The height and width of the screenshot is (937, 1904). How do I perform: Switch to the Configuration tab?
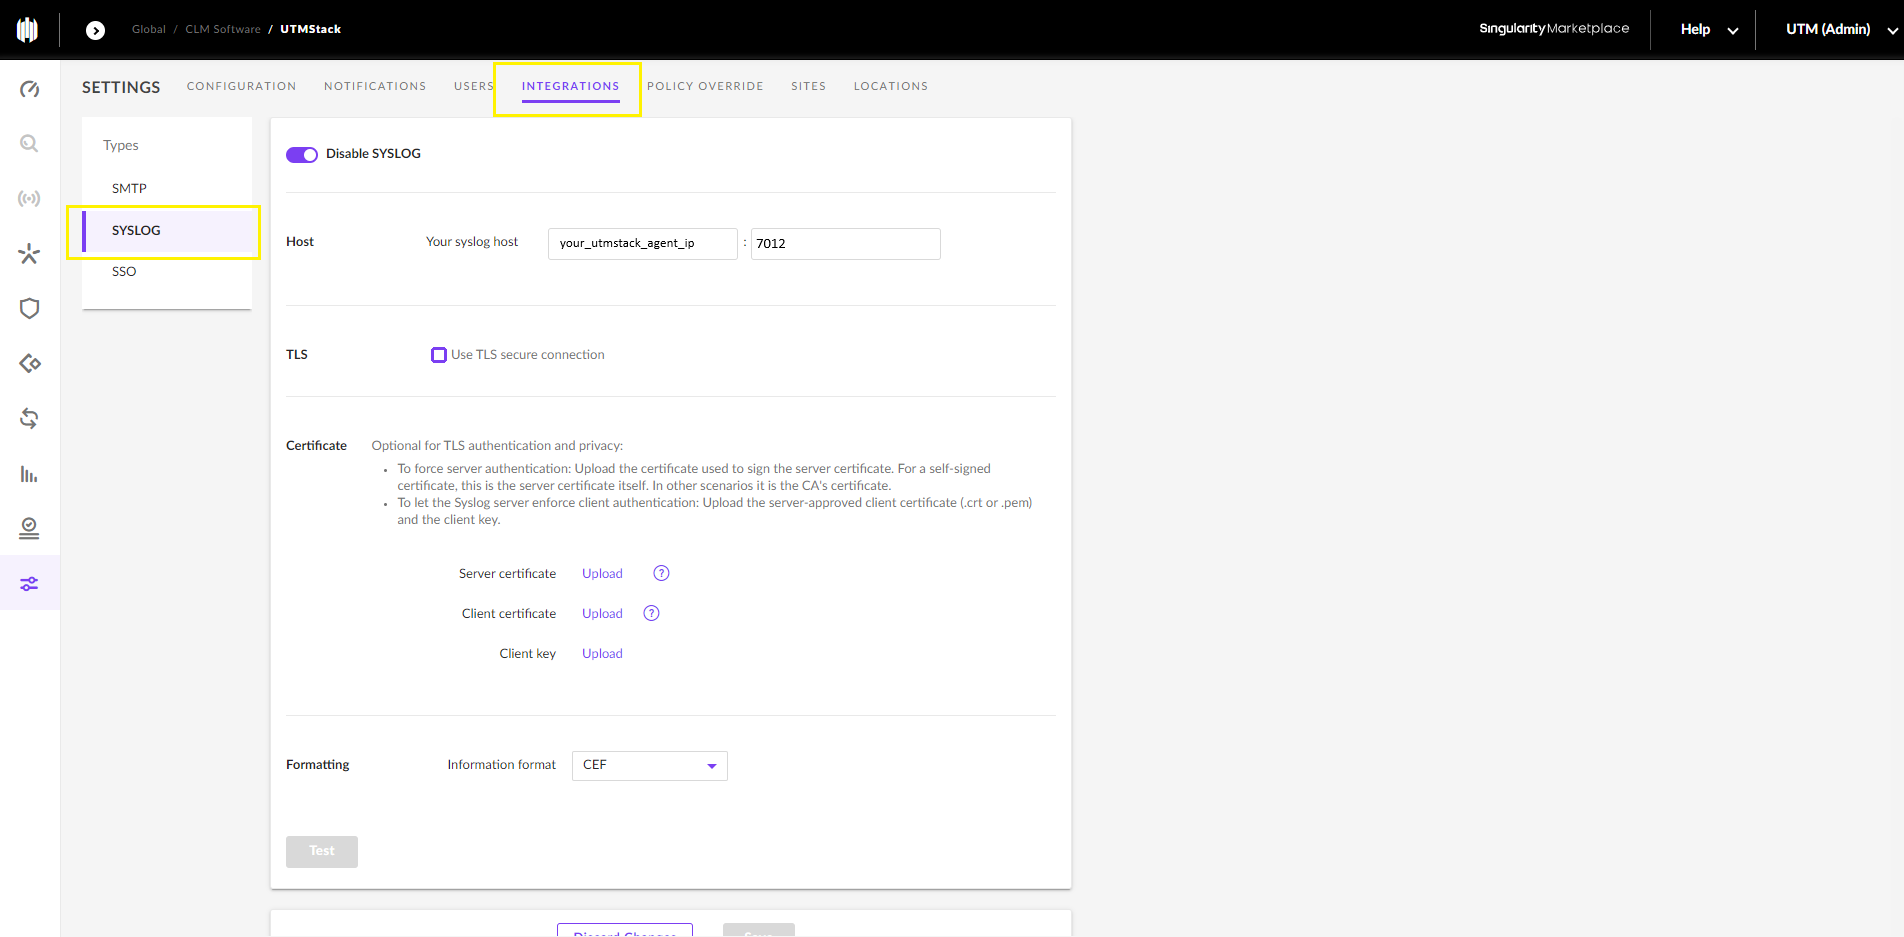[x=241, y=86]
